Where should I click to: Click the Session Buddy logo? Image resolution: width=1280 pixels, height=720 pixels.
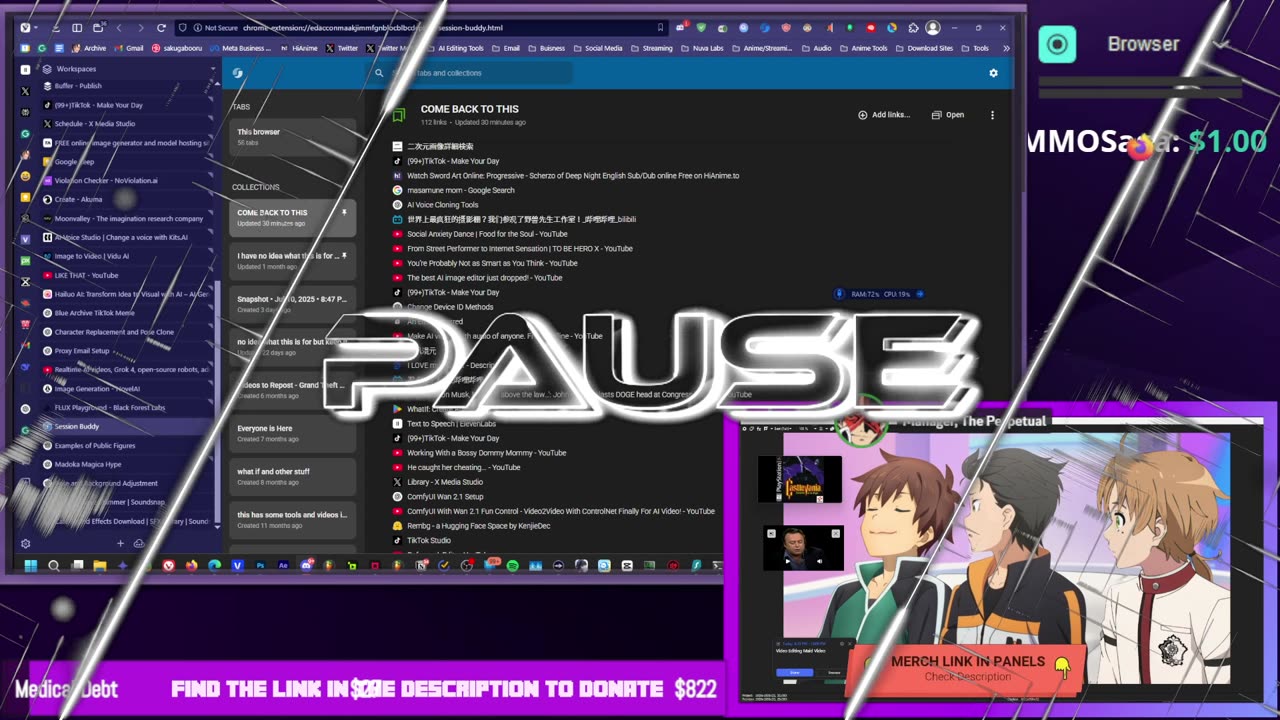point(238,73)
